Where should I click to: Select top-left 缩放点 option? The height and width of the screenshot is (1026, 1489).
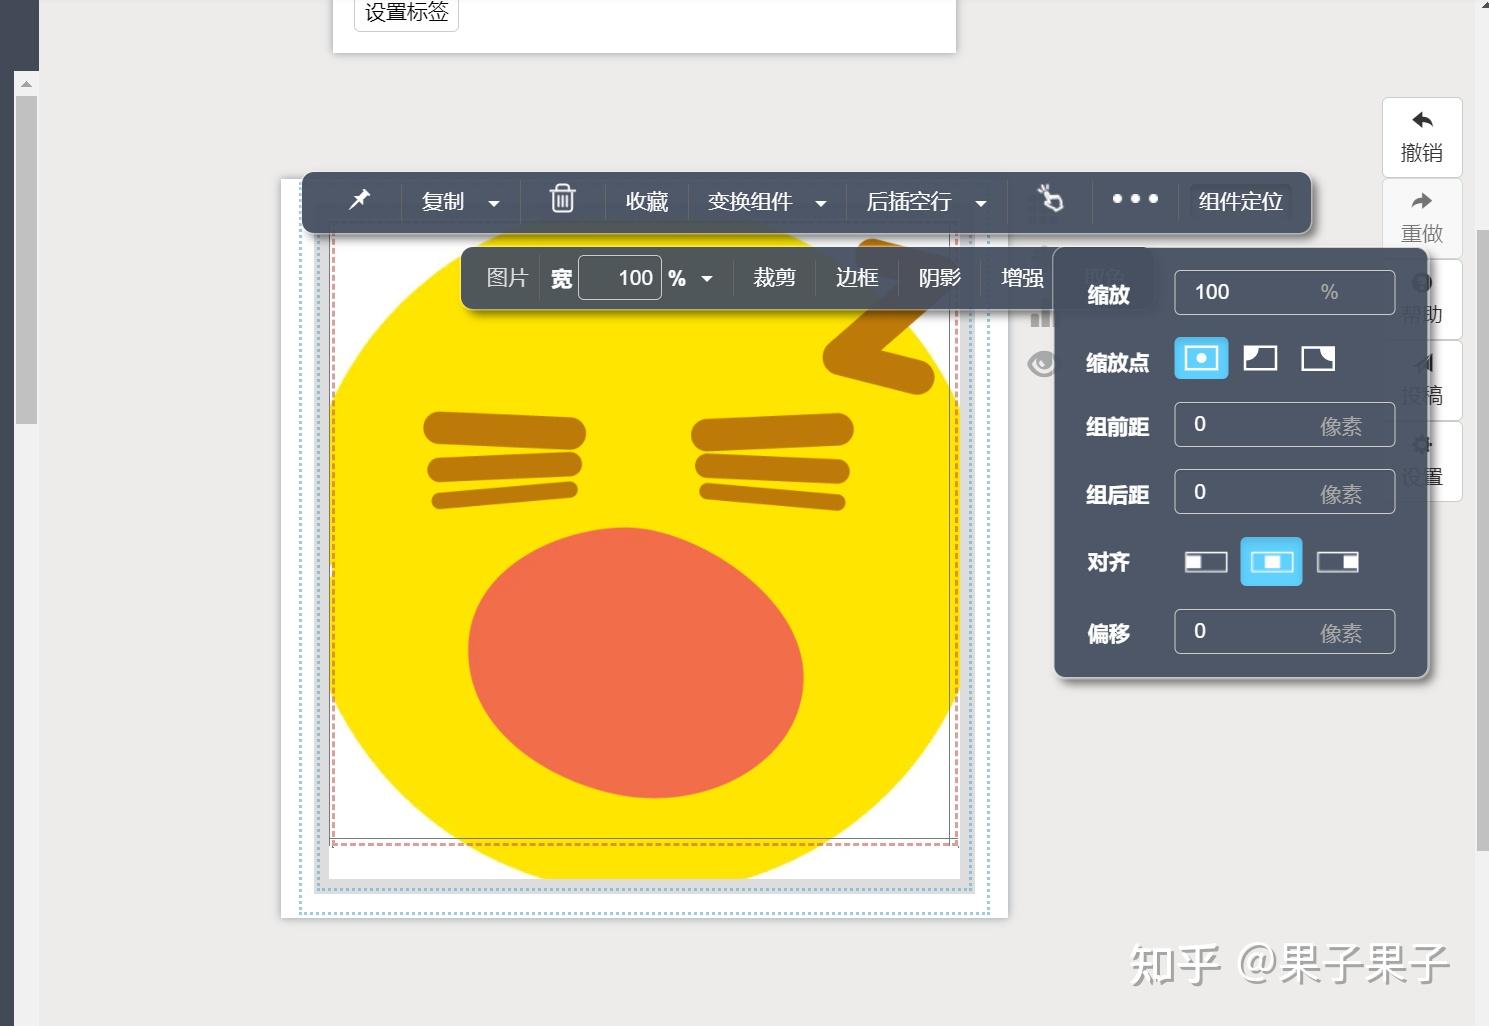(1260, 358)
